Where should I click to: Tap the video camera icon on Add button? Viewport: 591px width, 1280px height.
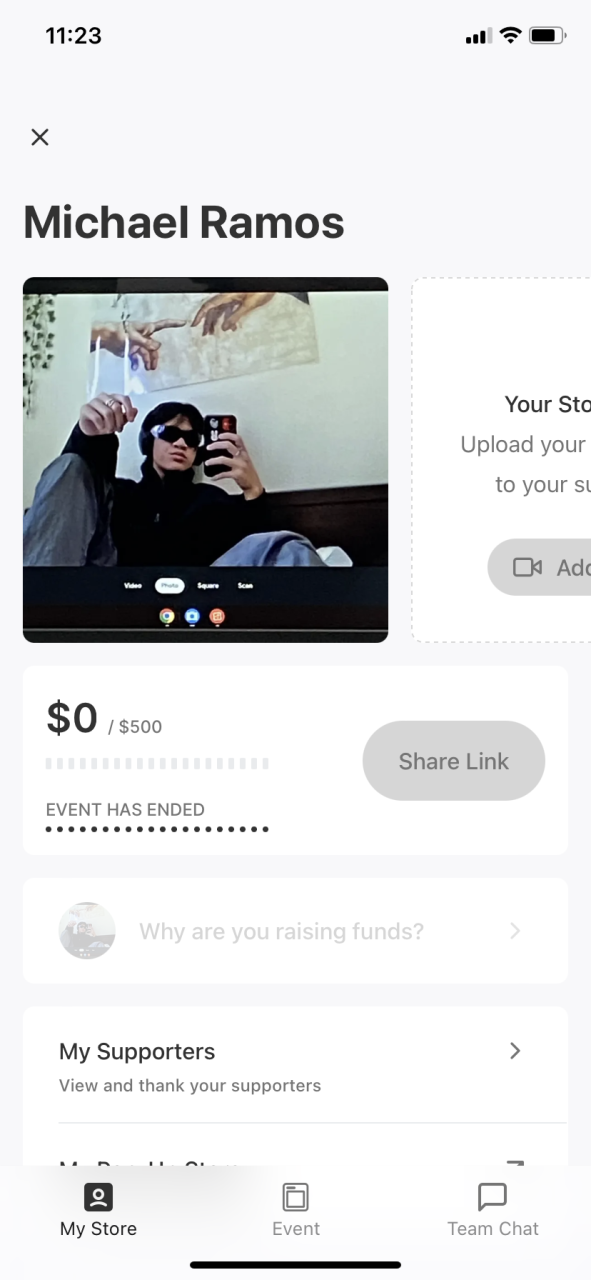[527, 567]
